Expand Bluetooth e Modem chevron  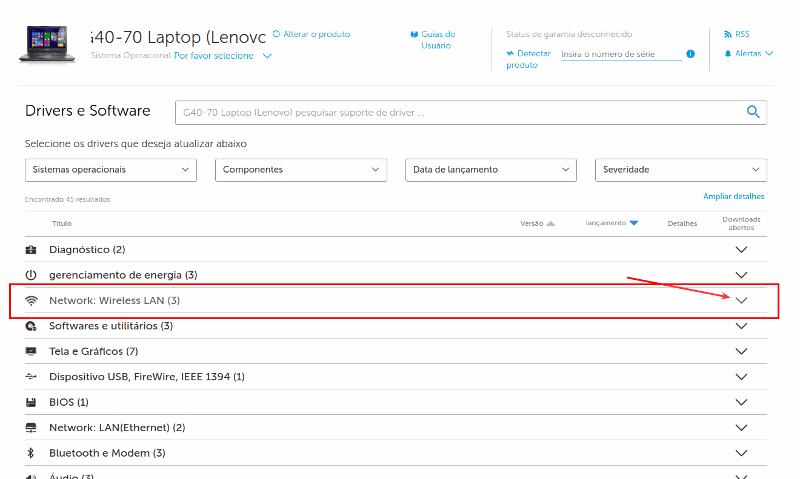(x=741, y=453)
